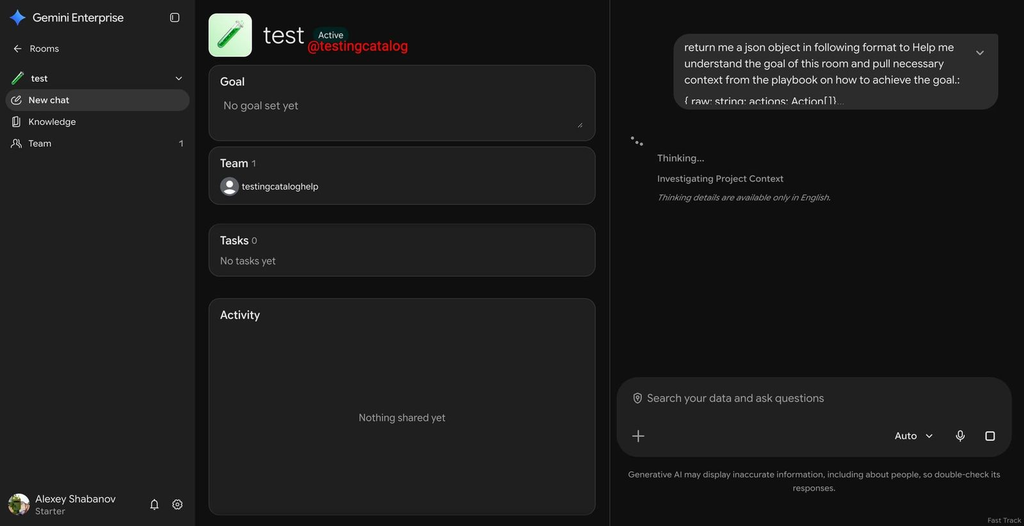The height and width of the screenshot is (526, 1024).
Task: Activate the microphone voice input
Action: (x=960, y=436)
